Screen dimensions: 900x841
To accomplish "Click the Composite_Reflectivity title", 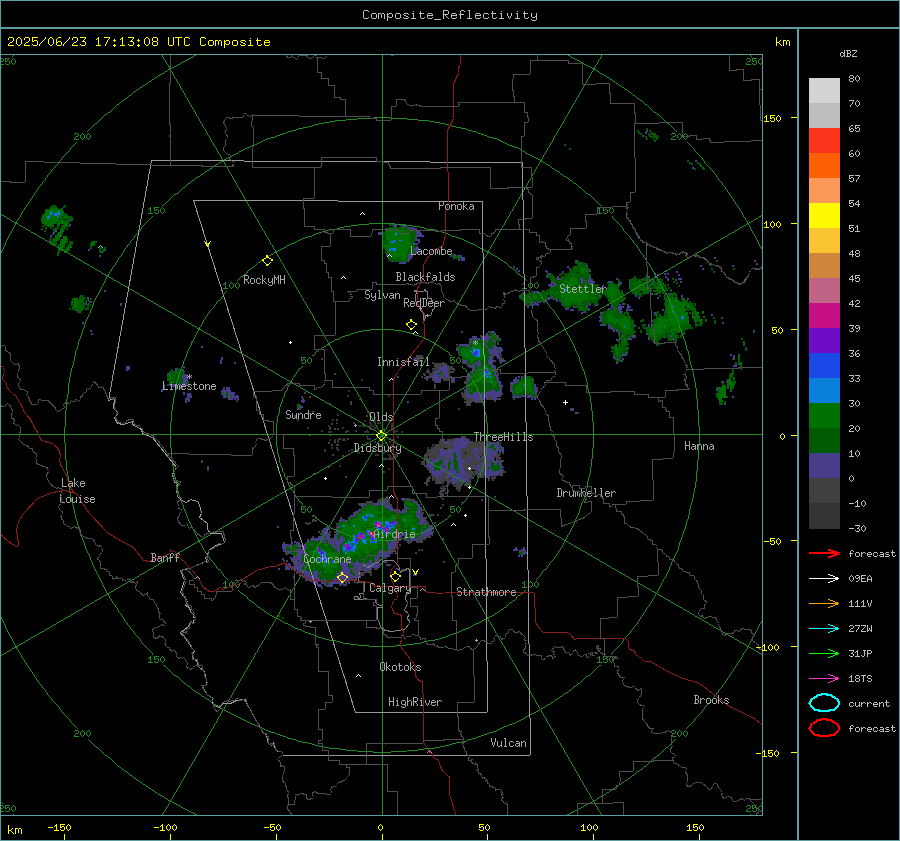I will pos(449,15).
